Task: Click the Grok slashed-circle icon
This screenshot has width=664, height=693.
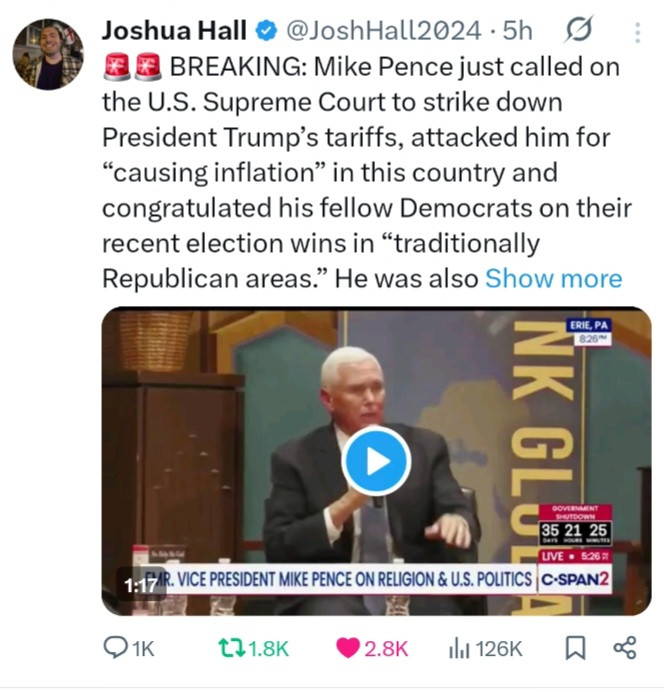Action: [x=578, y=30]
